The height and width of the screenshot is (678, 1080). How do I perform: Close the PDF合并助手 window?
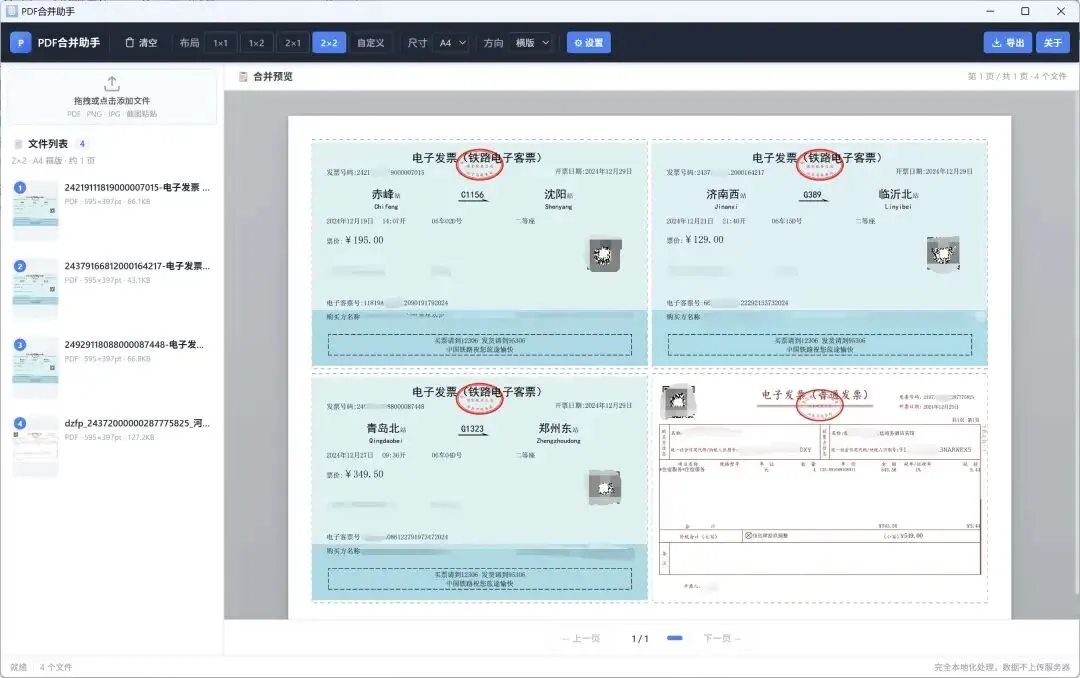click(x=1061, y=11)
